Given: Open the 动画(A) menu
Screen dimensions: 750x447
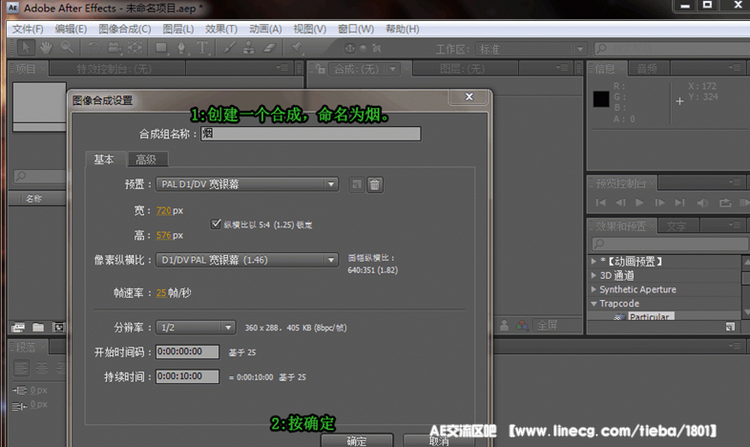Looking at the screenshot, I should click(265, 29).
